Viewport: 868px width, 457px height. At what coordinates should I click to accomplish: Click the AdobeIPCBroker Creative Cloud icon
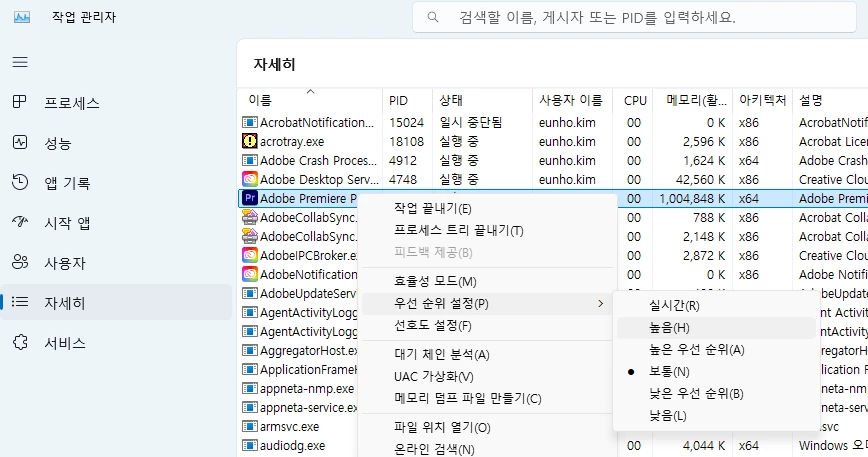(x=250, y=255)
